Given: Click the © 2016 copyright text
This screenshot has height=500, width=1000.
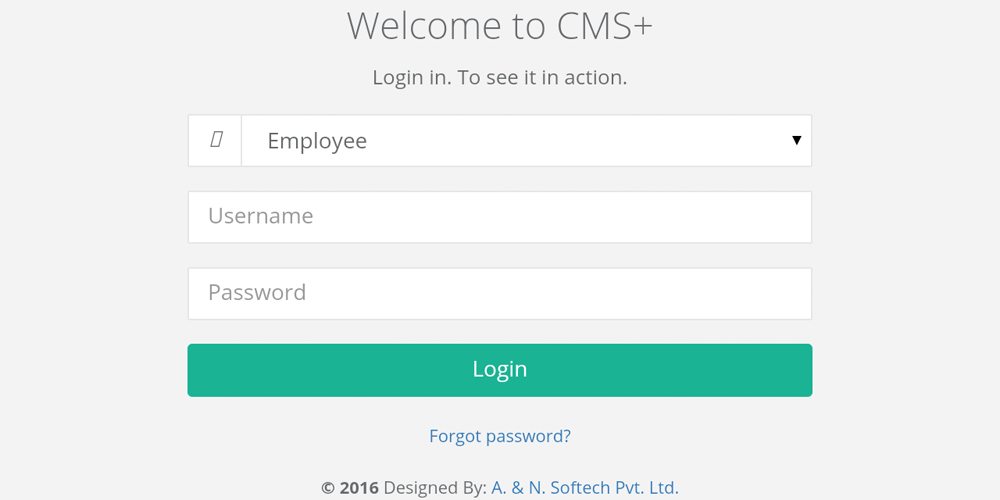Looking at the screenshot, I should (x=350, y=488).
